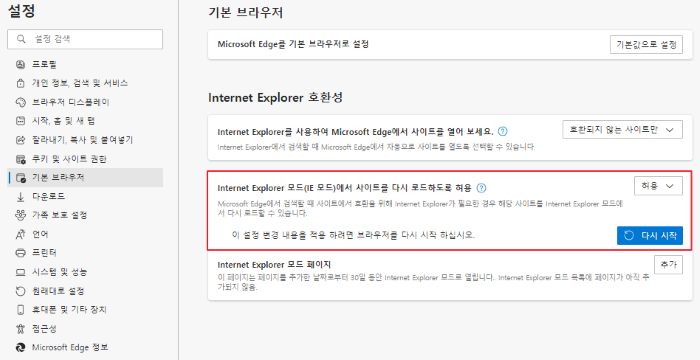
Task: Open the 프로필 settings section
Action: point(85,64)
